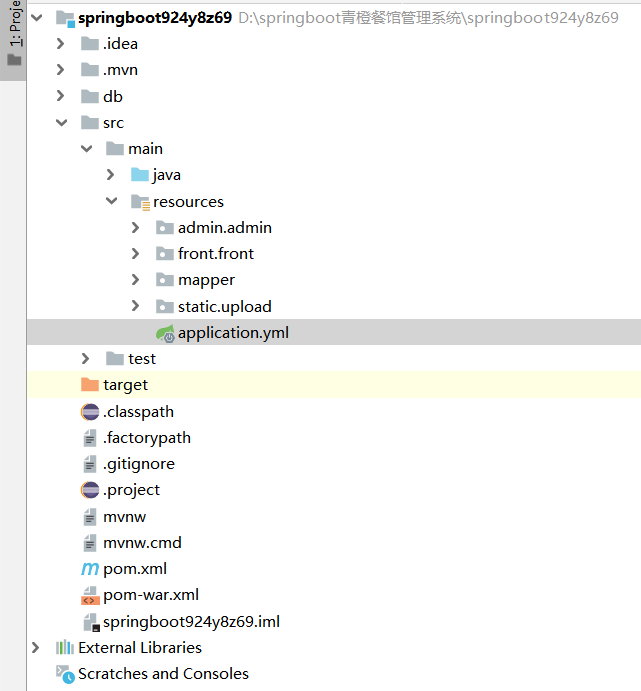This screenshot has width=641, height=691.
Task: Click the orange target folder icon
Action: pos(89,385)
